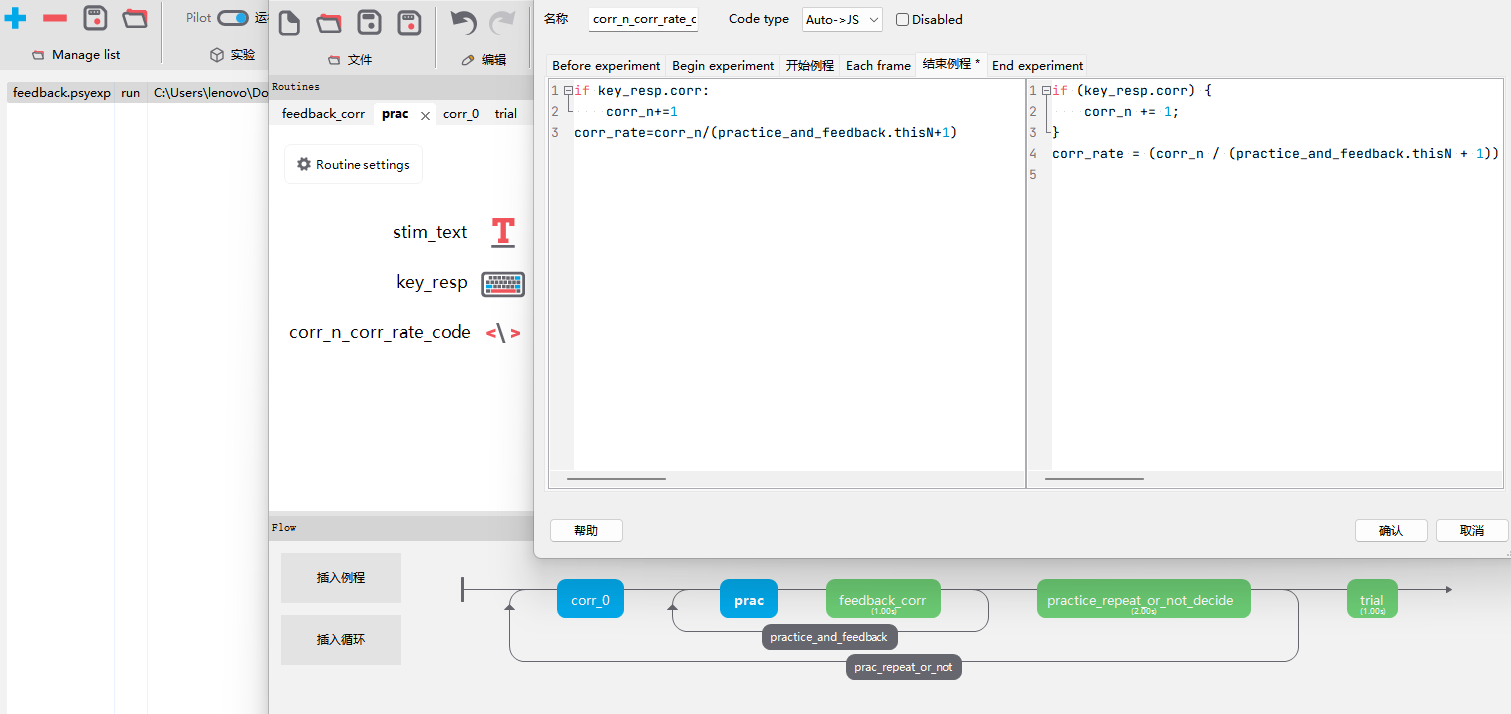Screen dimensions: 1511x714
Task: Toggle the Pilot mode switch
Action: 232,18
